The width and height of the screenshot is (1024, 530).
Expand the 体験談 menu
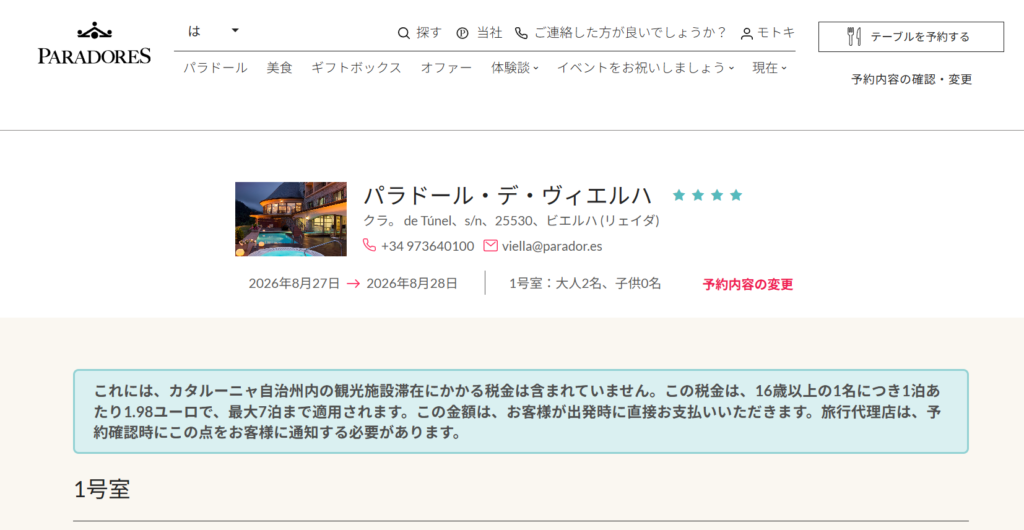click(x=515, y=68)
